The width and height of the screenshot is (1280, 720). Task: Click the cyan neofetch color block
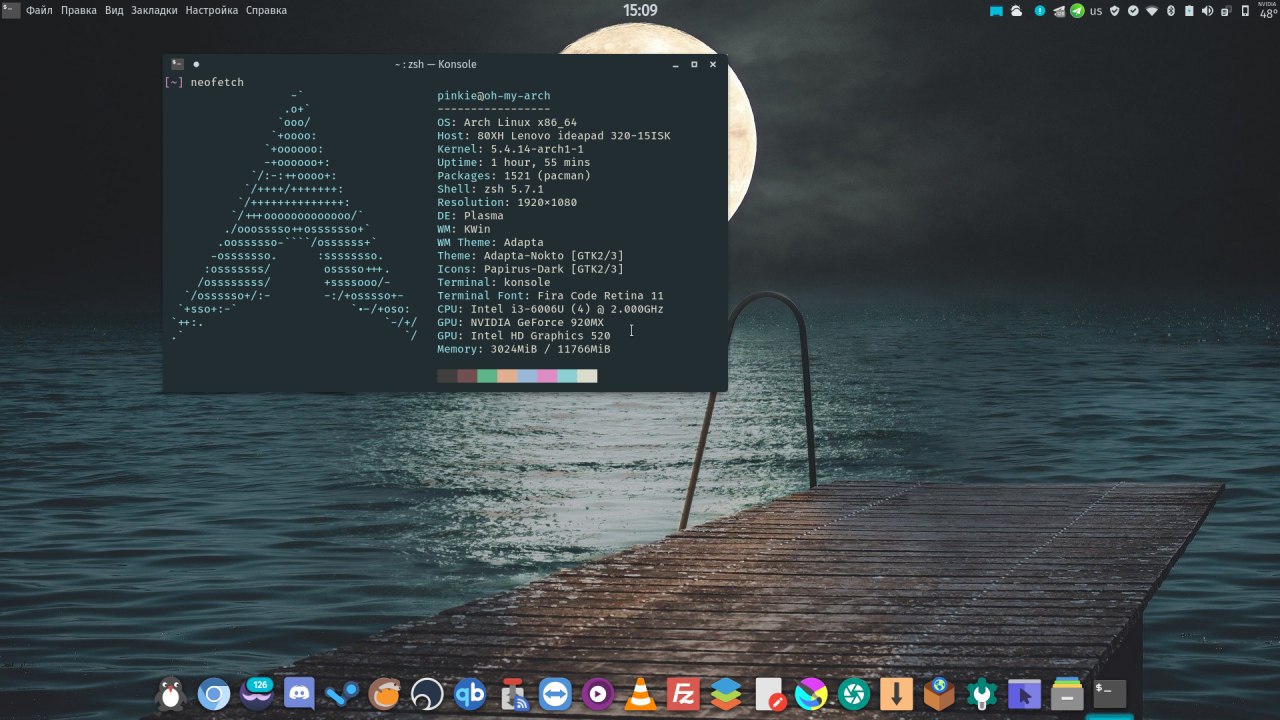click(x=567, y=376)
